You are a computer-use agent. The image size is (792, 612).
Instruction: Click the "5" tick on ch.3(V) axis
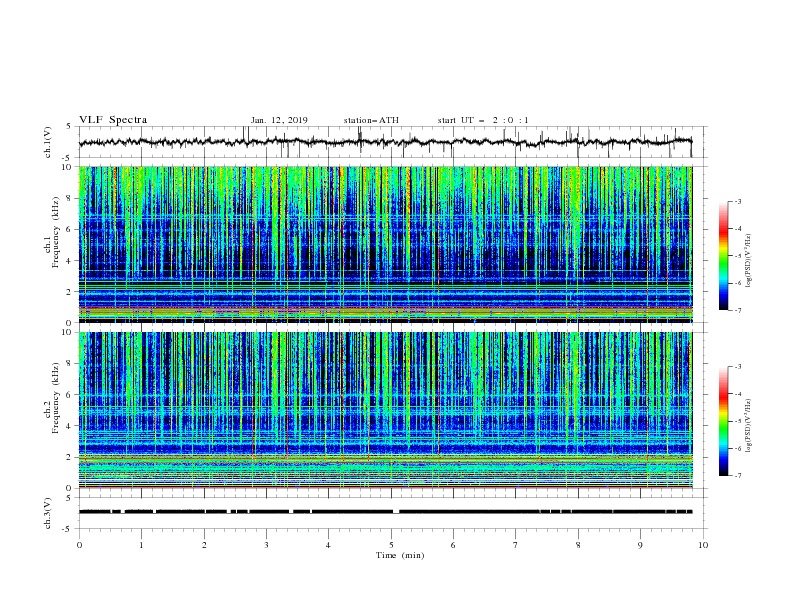tap(69, 498)
